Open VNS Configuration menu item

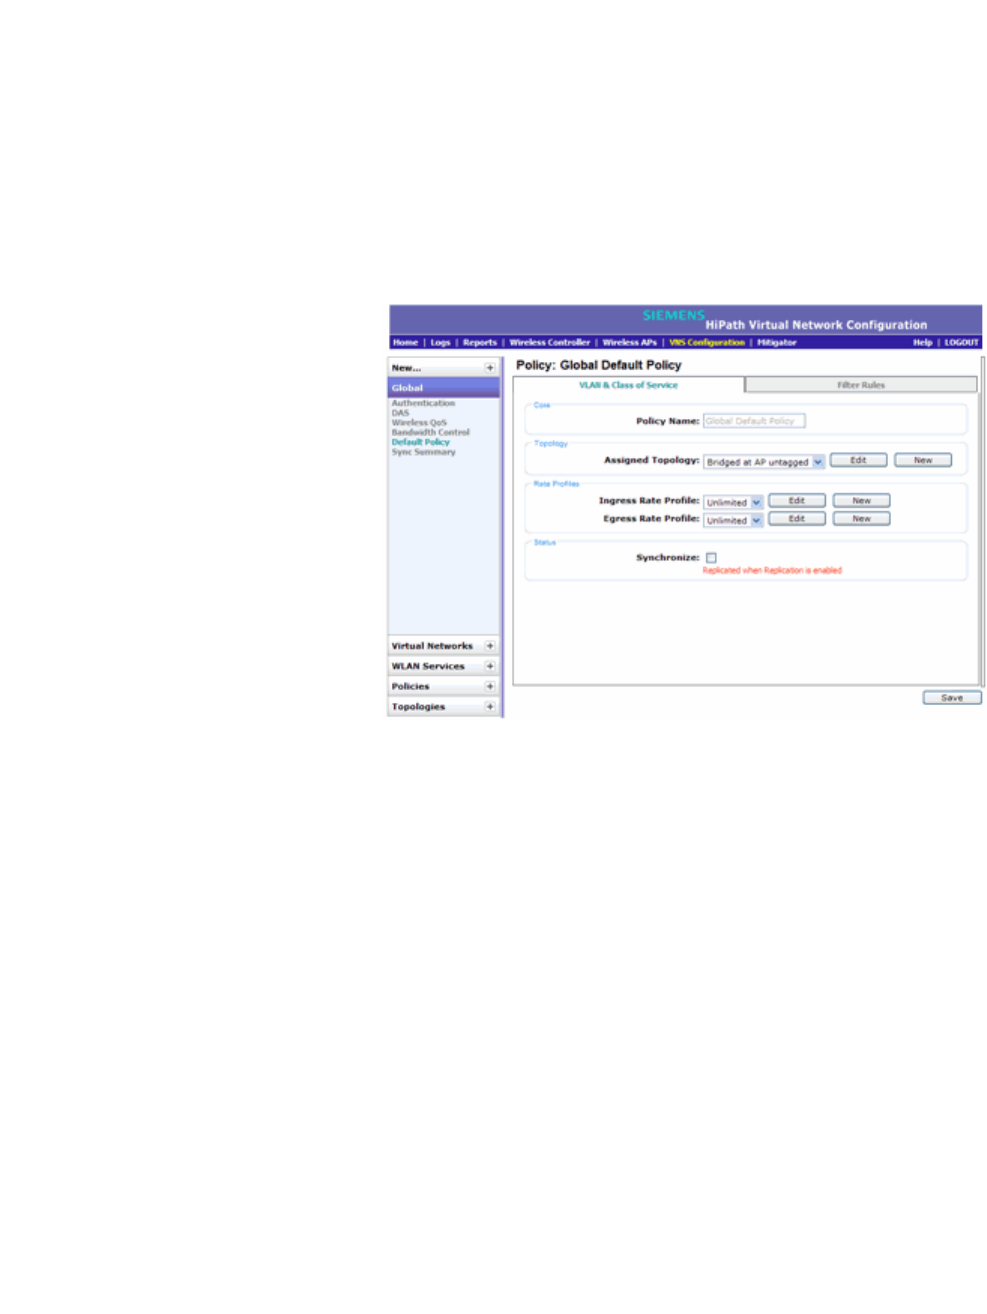tap(706, 342)
